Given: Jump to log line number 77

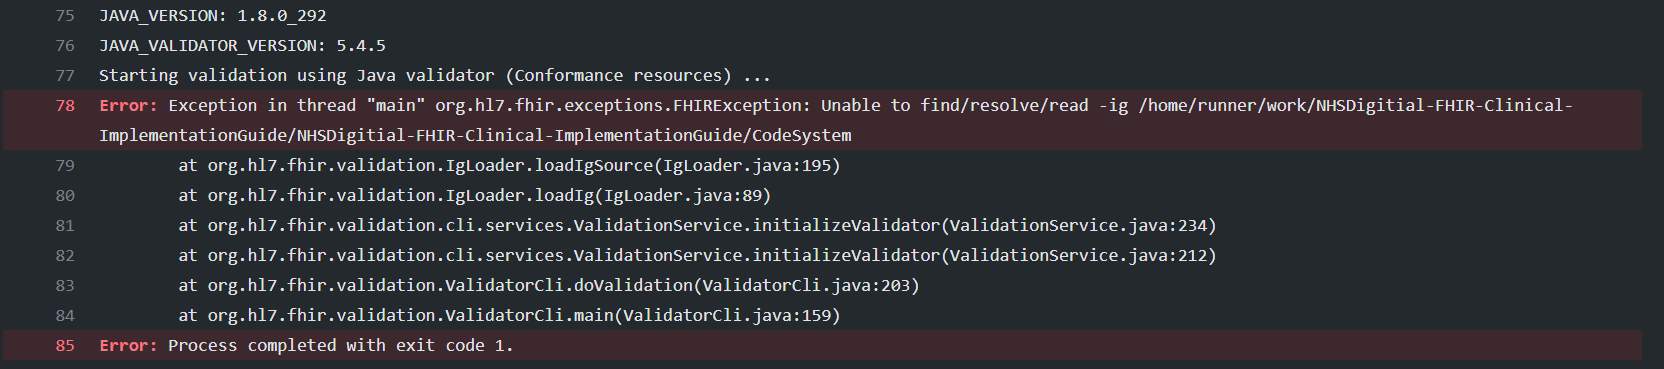Looking at the screenshot, I should click(x=65, y=76).
